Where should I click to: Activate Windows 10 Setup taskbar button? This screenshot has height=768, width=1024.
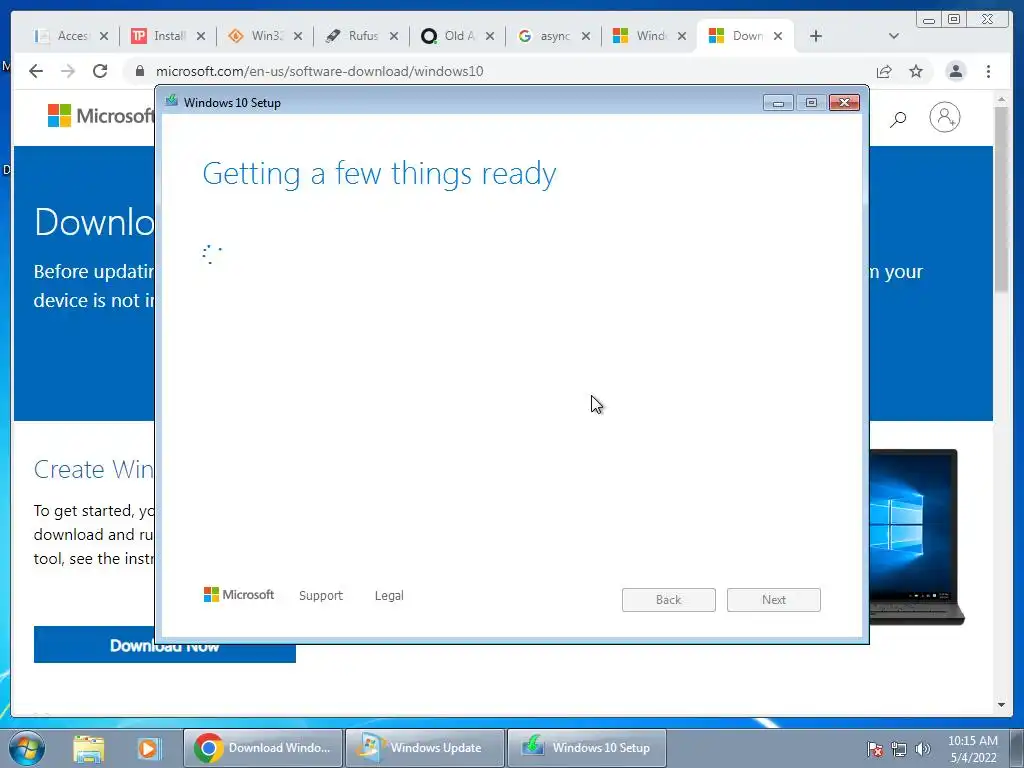(x=586, y=748)
